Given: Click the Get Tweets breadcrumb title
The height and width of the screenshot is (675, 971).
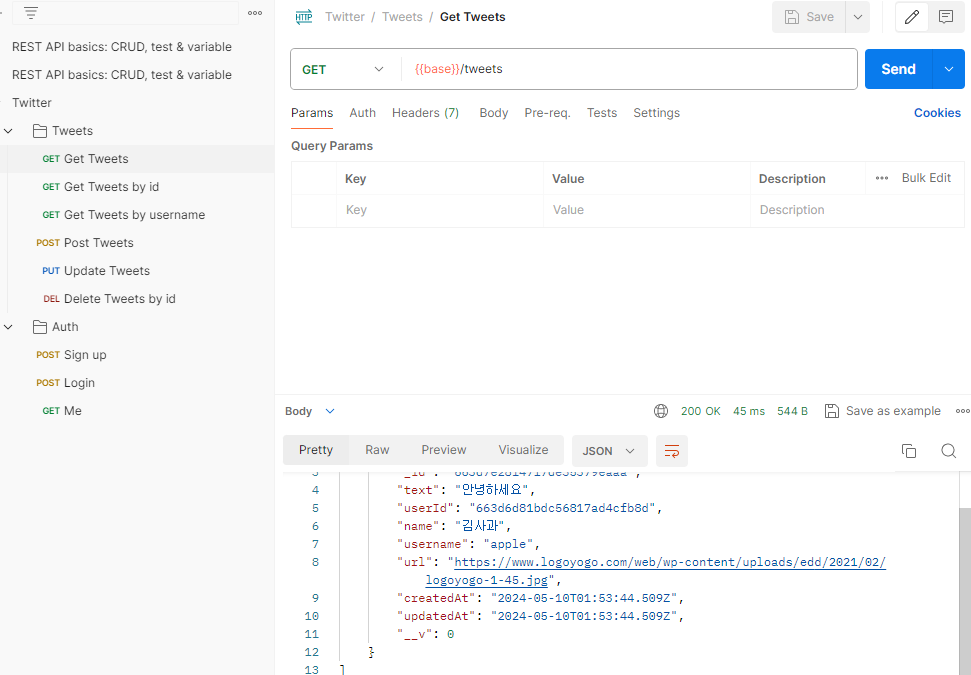Looking at the screenshot, I should (x=472, y=17).
